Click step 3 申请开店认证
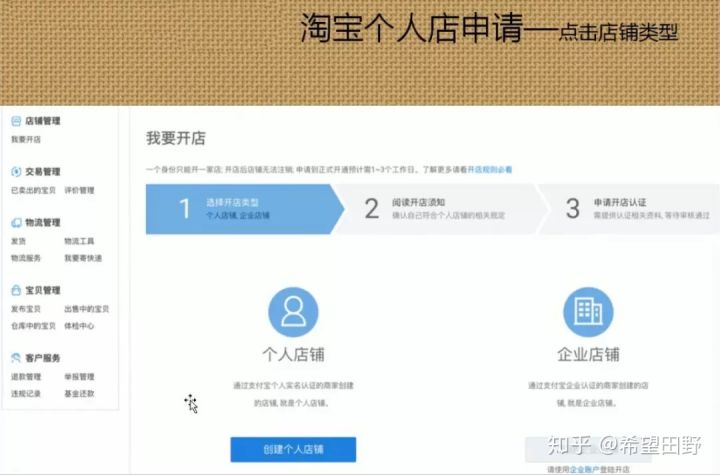The image size is (720, 475). (x=630, y=209)
